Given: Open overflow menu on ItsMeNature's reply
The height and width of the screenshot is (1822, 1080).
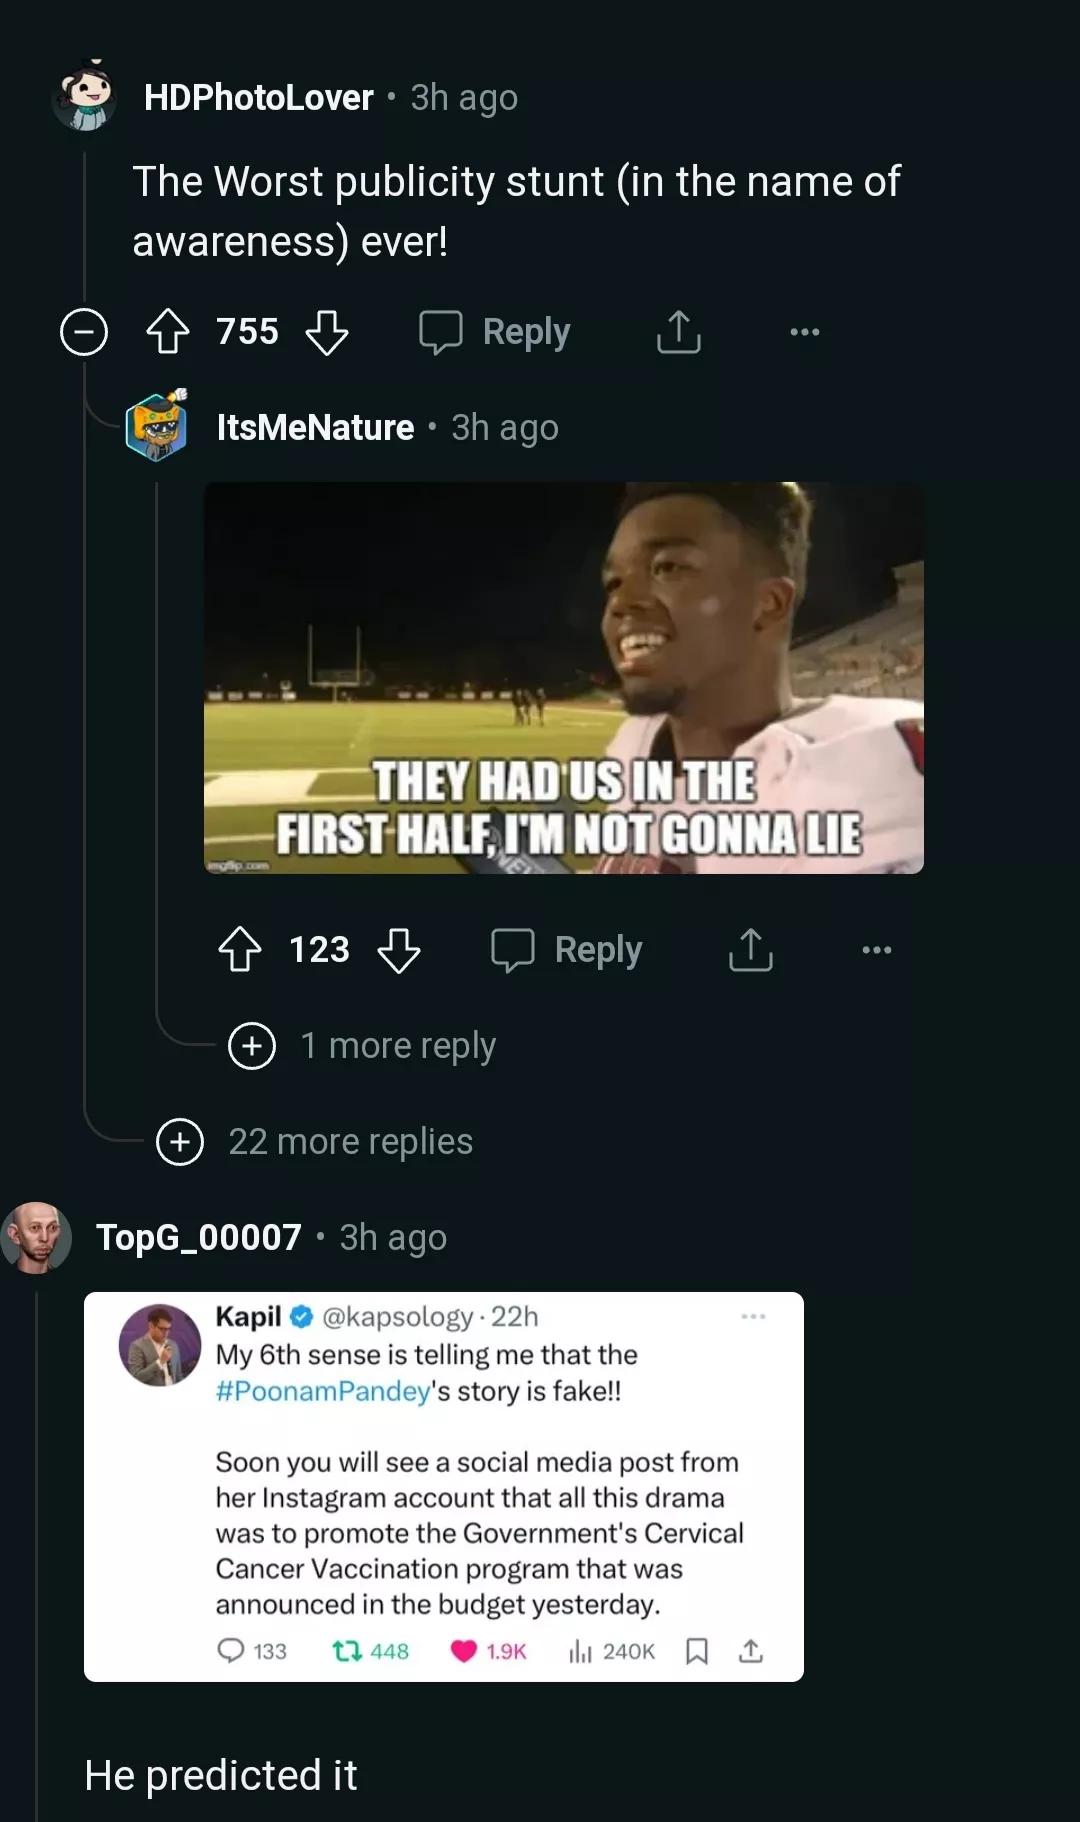Looking at the screenshot, I should pyautogui.click(x=876, y=950).
